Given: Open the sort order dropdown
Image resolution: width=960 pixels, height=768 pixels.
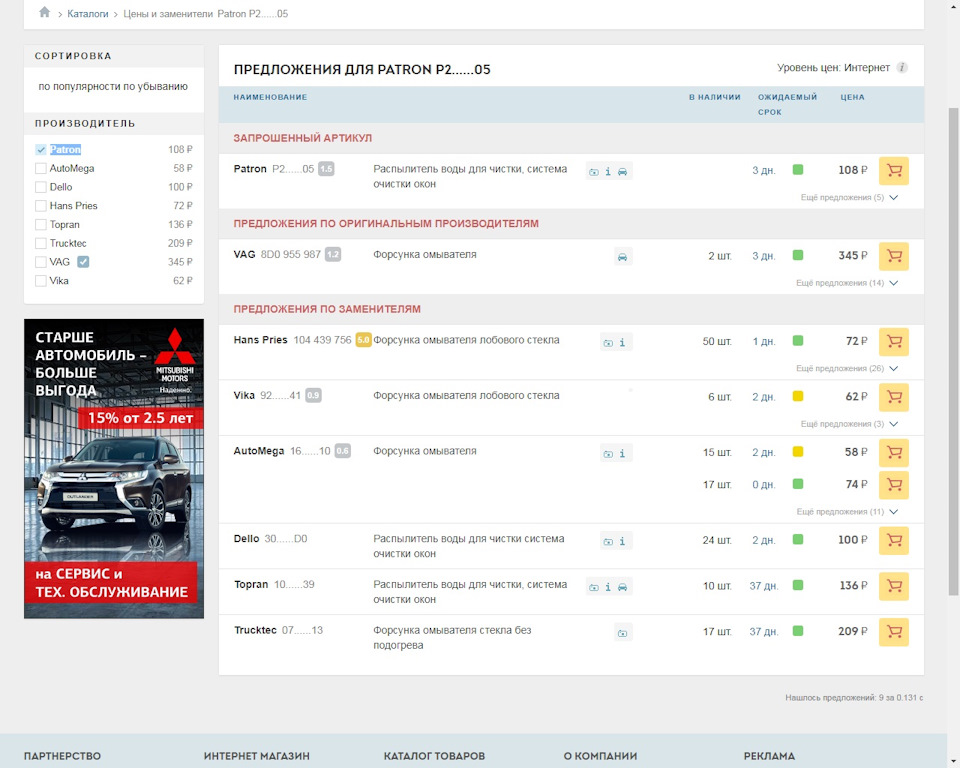Looking at the screenshot, I should click(113, 88).
